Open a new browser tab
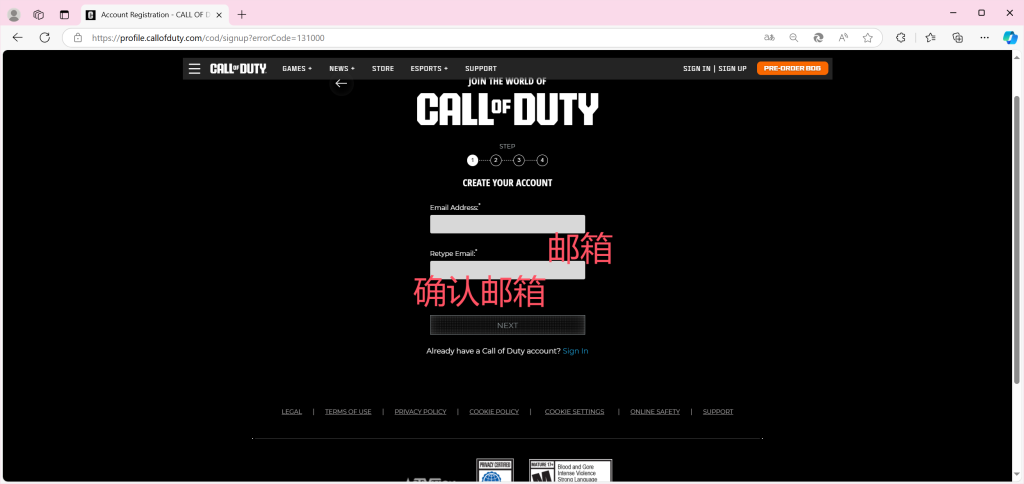 242,14
